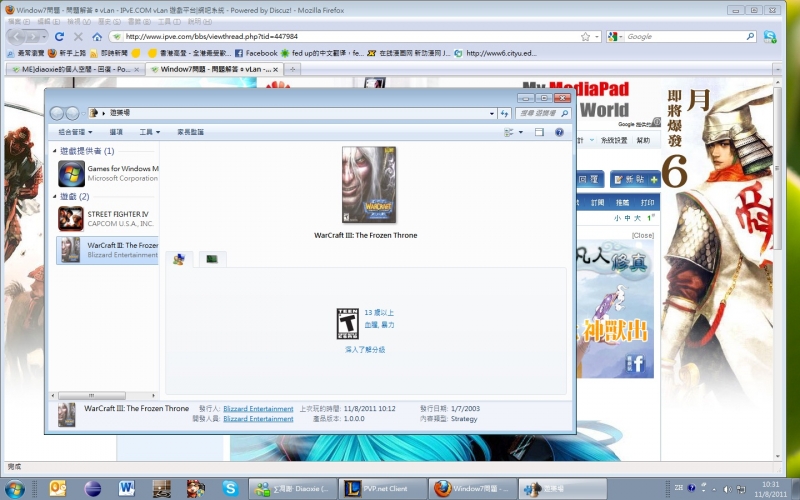The image size is (800, 500).
Task: Switch to Firefox Window7 taskbar button
Action: [x=472, y=489]
